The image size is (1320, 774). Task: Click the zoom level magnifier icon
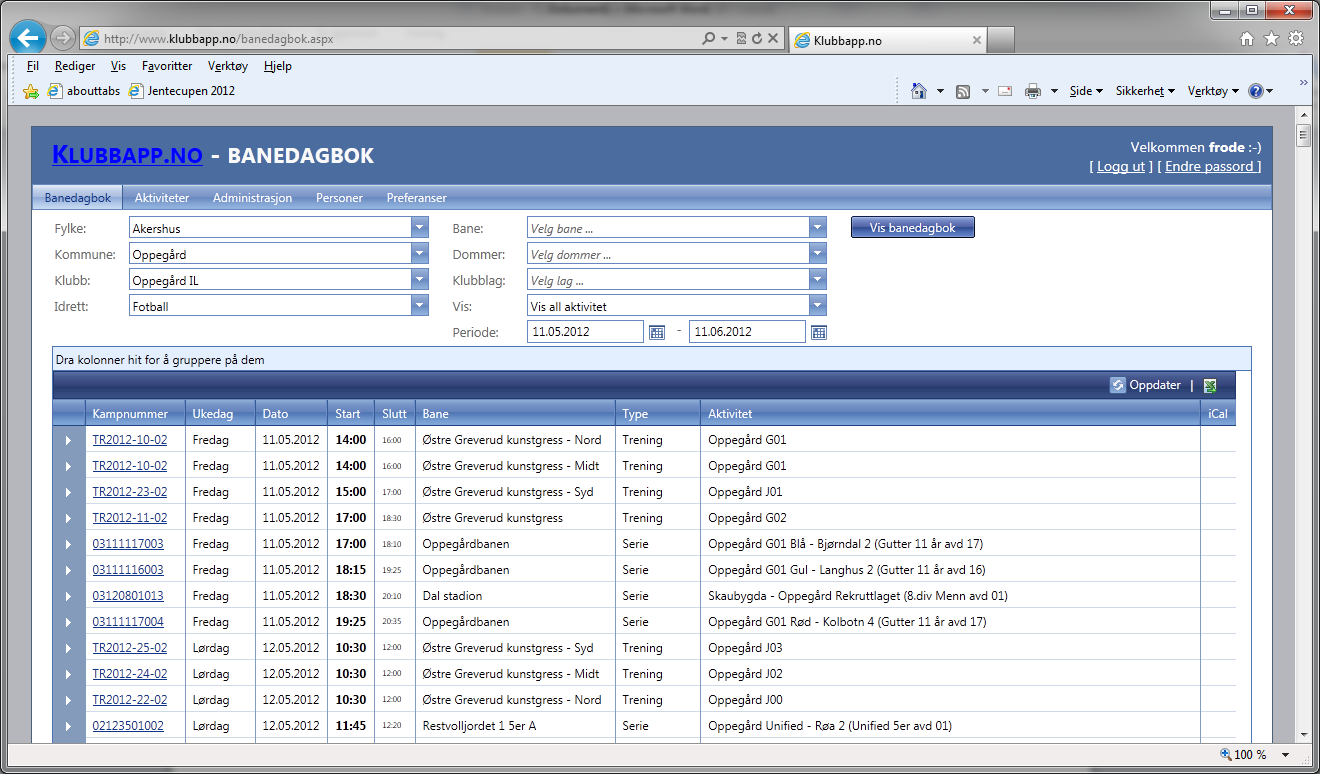click(x=1226, y=755)
